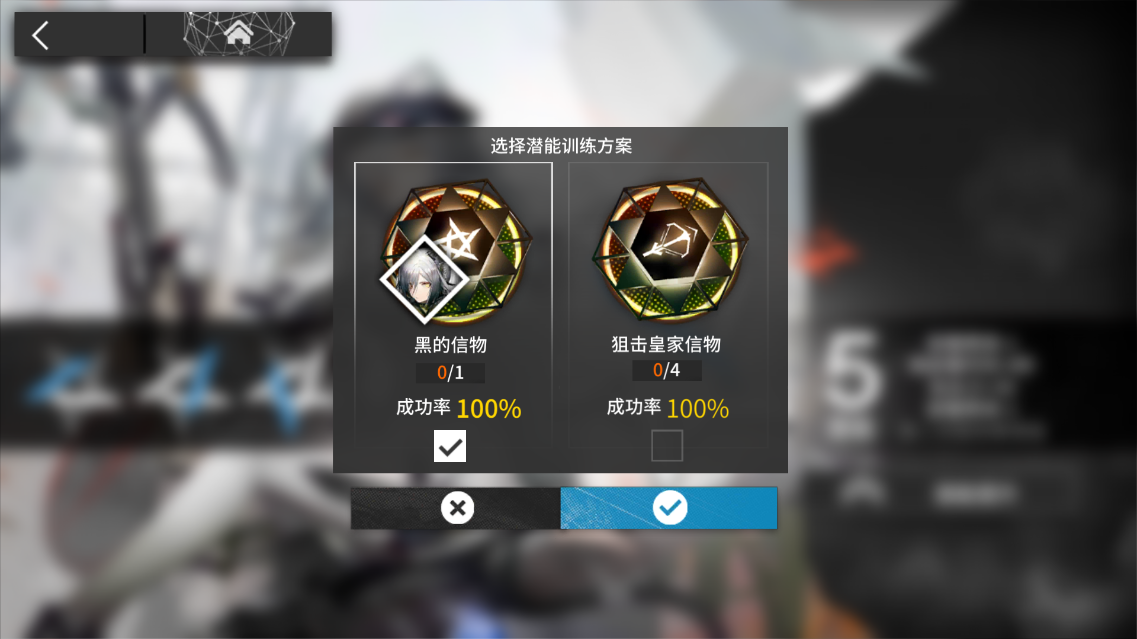Image resolution: width=1137 pixels, height=639 pixels.
Task: Click the white X circle icon
Action: [x=458, y=508]
